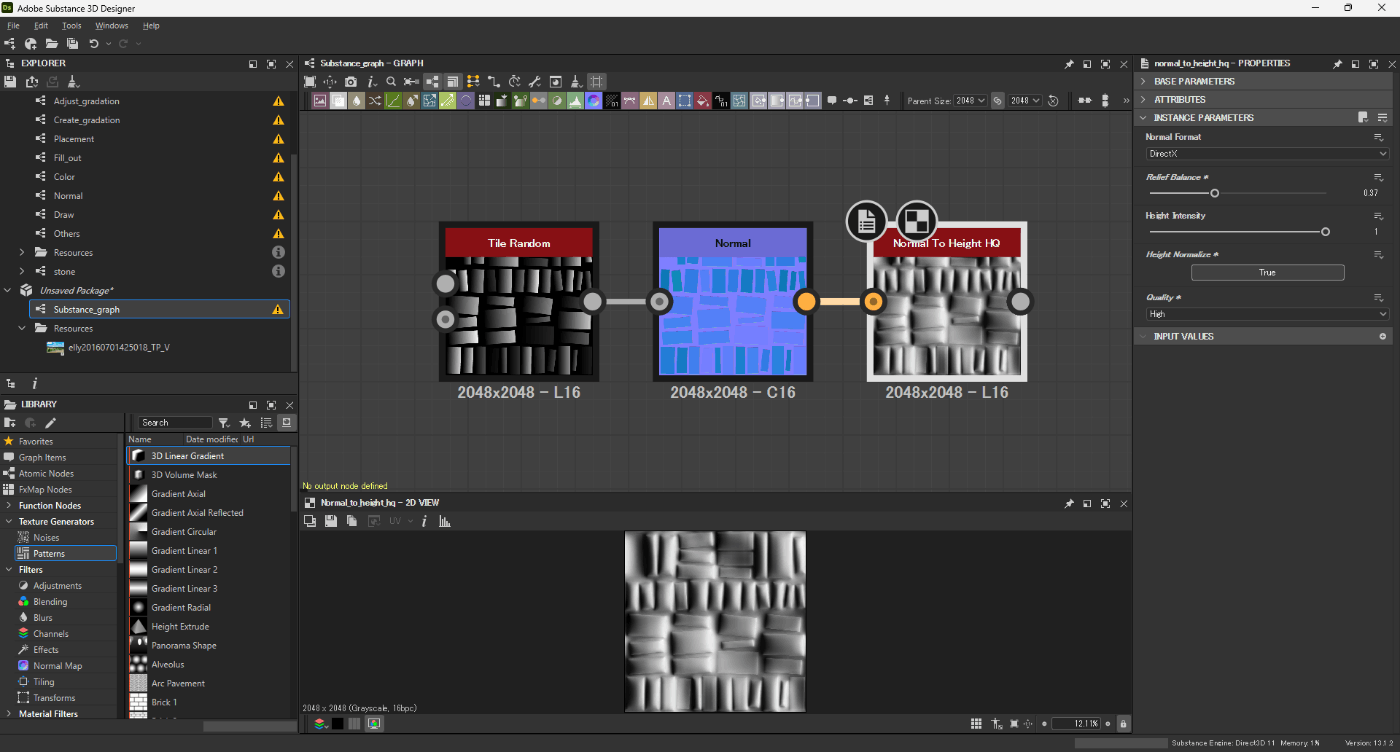Toggle tiling grid display in 2D view

tap(976, 723)
